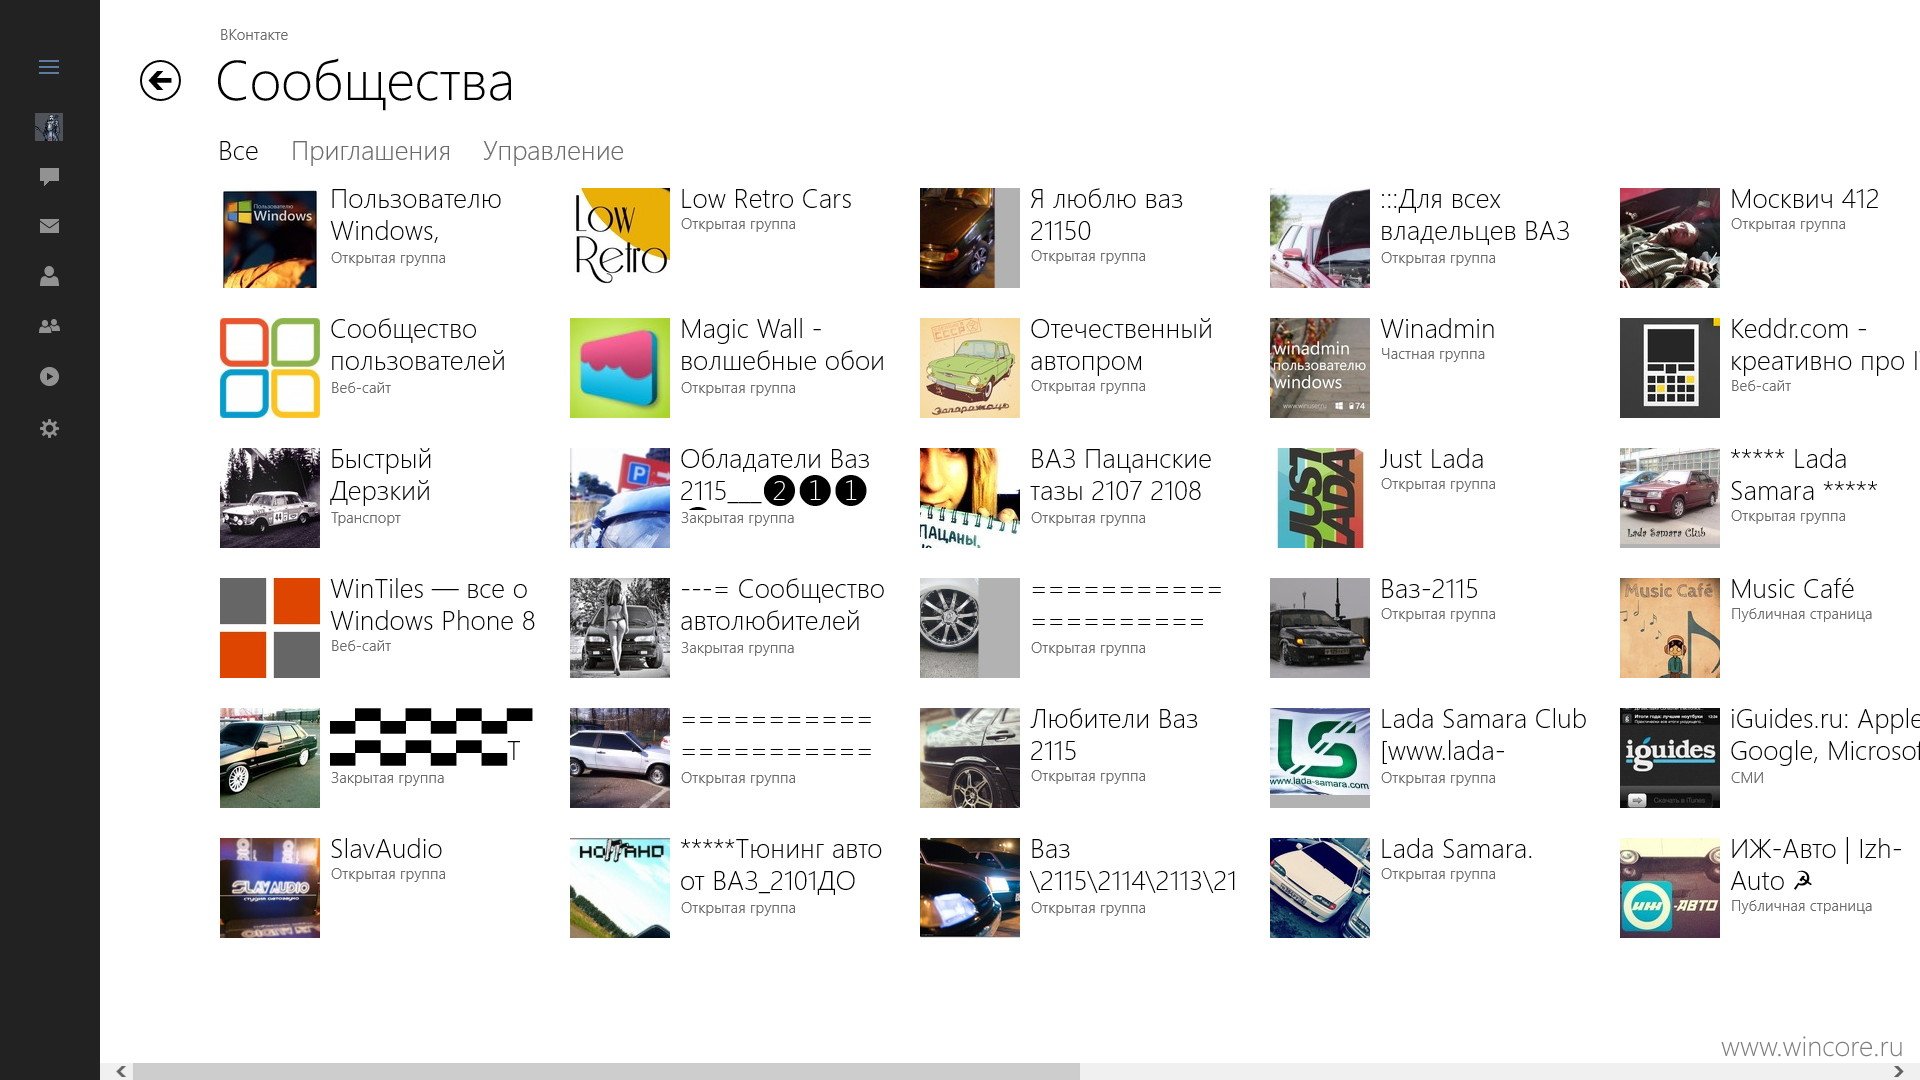Image resolution: width=1920 pixels, height=1080 pixels.
Task: Switch to the Управление tab
Action: point(553,151)
